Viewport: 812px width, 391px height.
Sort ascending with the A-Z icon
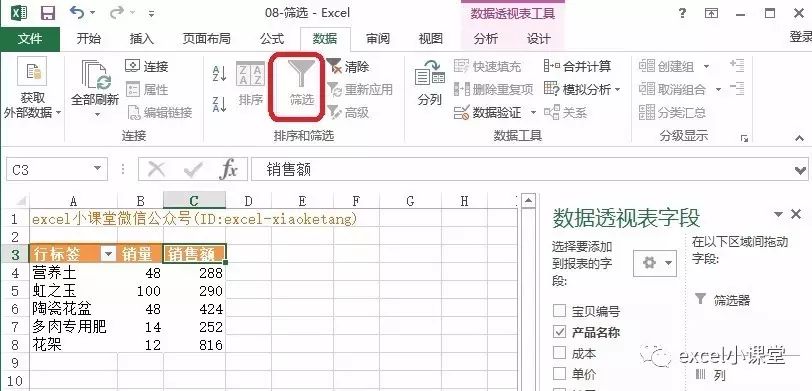[x=220, y=73]
